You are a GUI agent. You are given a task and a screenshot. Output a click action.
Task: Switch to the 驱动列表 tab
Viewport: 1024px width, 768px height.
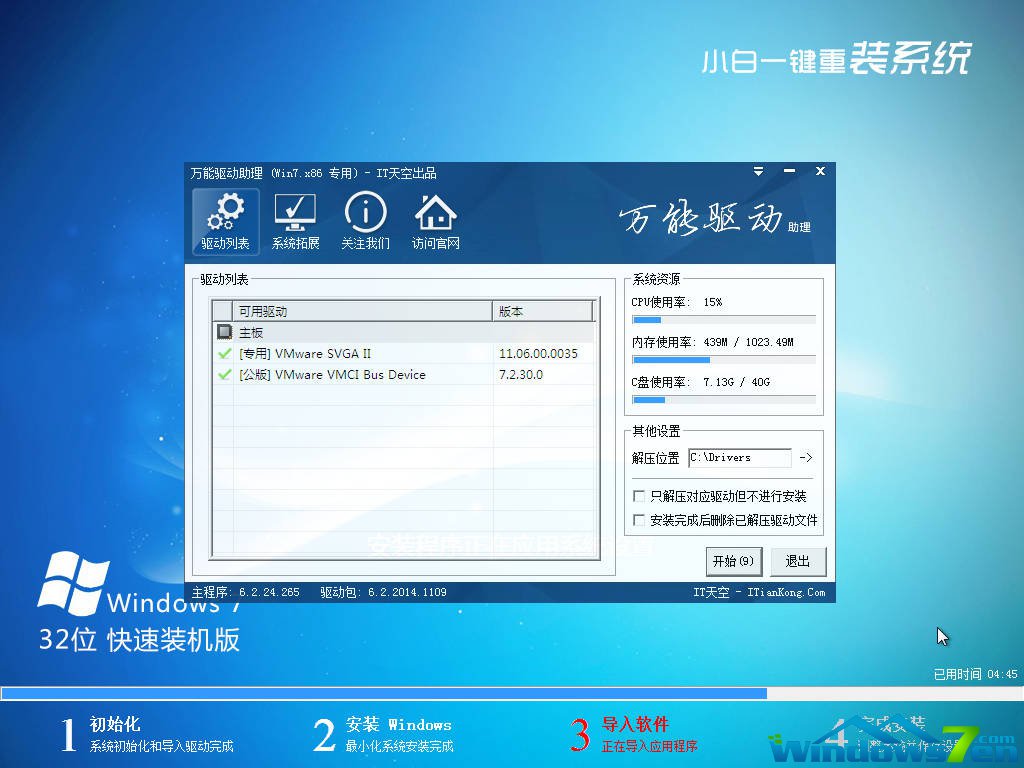point(225,221)
